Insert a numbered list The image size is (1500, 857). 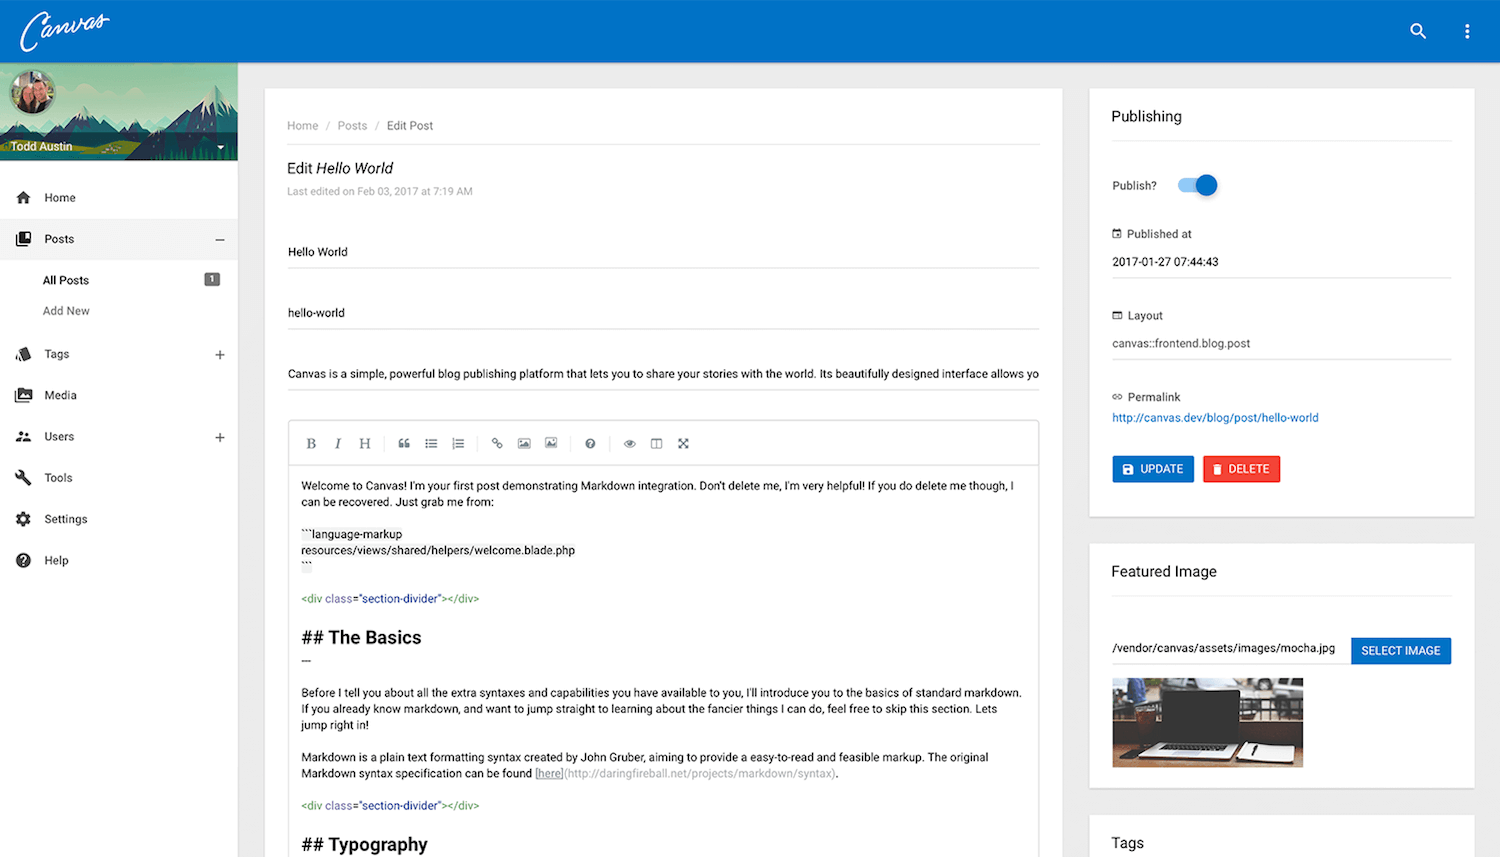click(458, 443)
